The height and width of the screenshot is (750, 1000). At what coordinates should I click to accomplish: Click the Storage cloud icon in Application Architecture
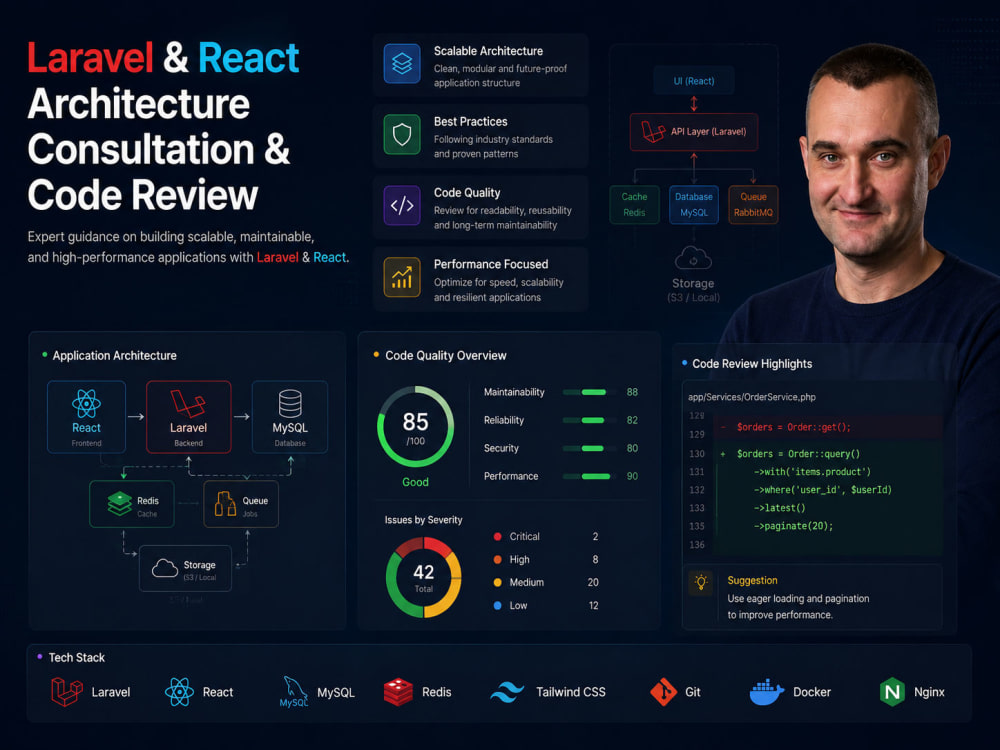point(165,568)
